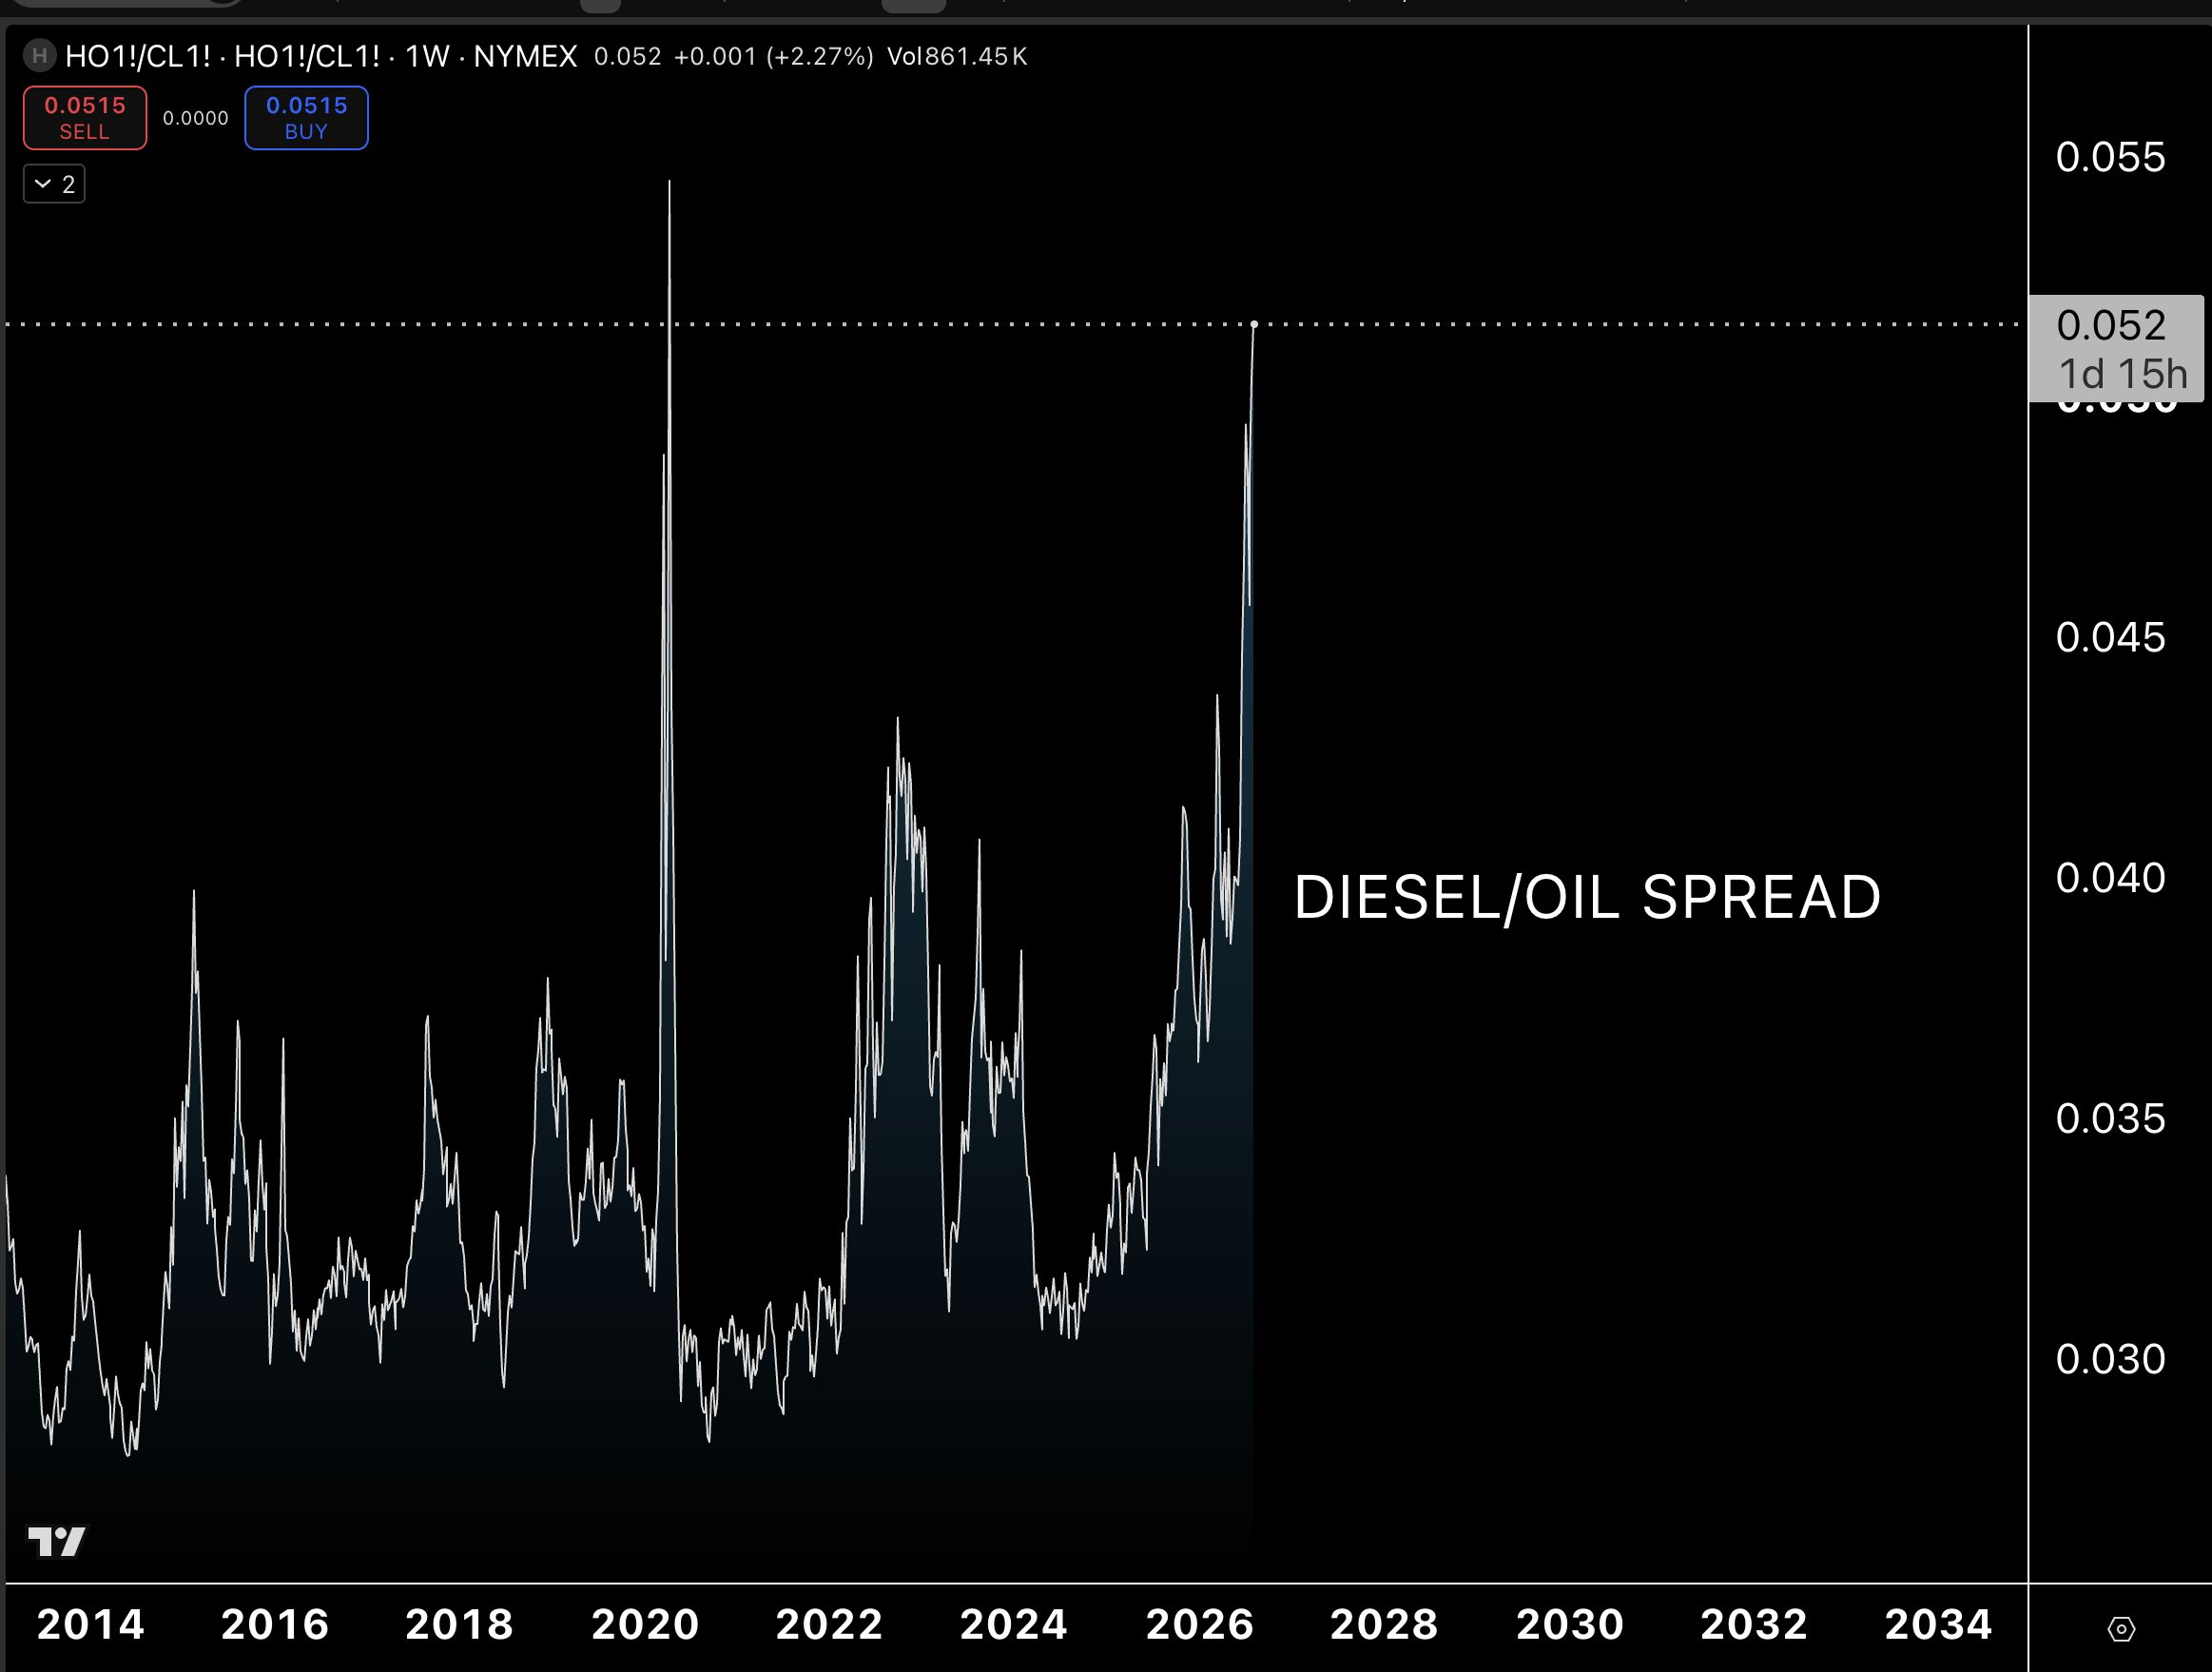The height and width of the screenshot is (1672, 2212).
Task: Click the 2024 label on time axis
Action: point(1013,1625)
